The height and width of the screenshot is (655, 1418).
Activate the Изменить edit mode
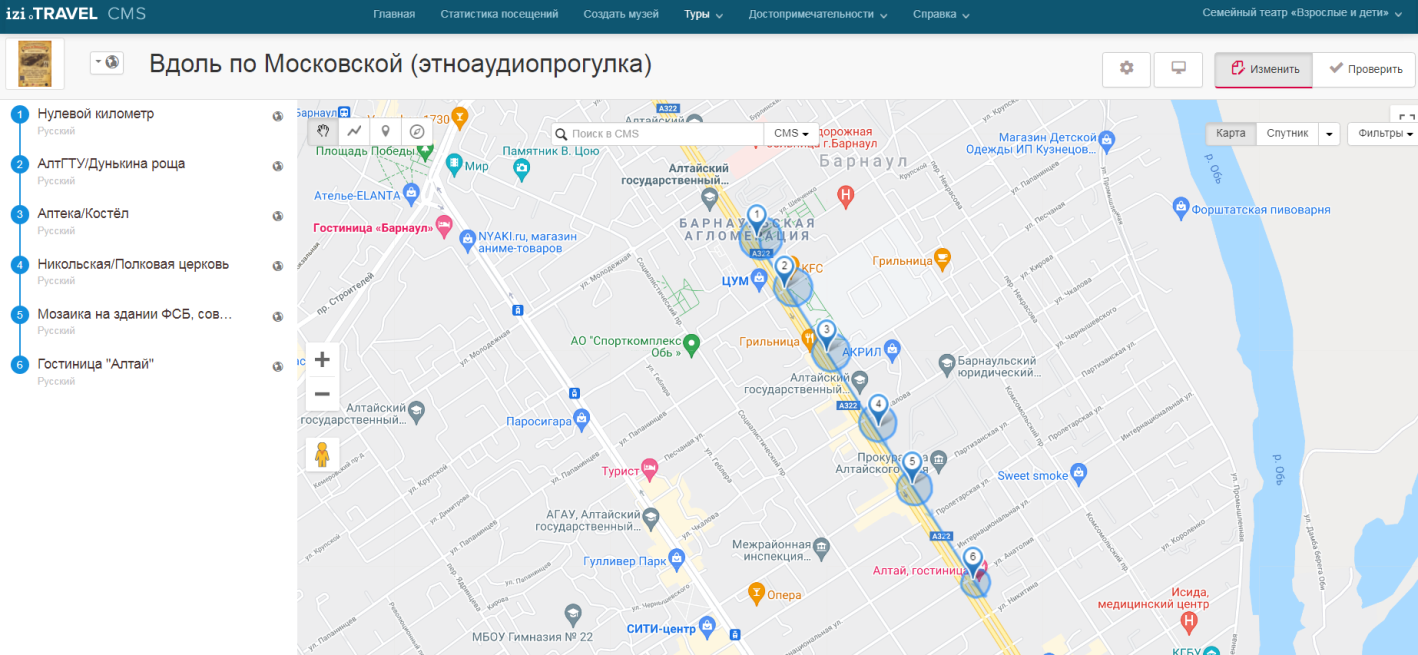pyautogui.click(x=1264, y=69)
